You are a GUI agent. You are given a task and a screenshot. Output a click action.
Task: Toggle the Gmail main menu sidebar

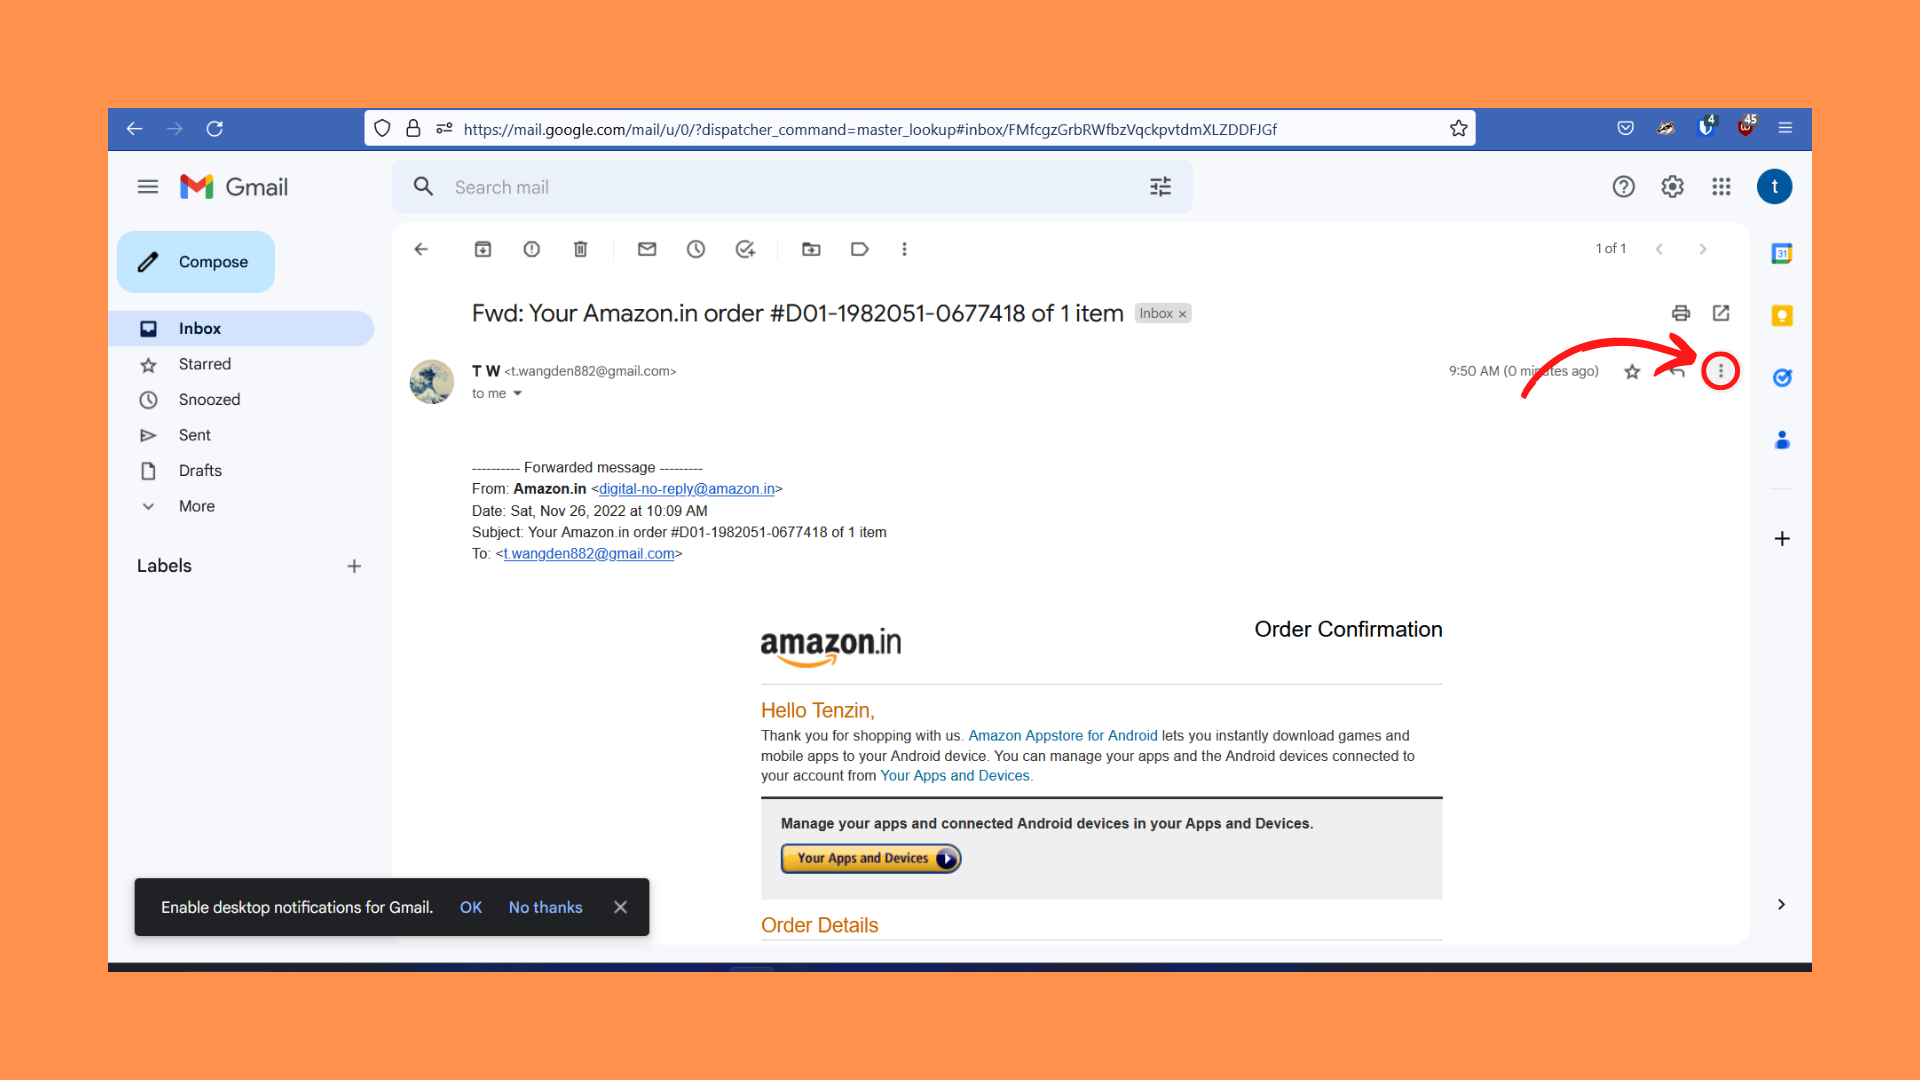click(x=148, y=187)
